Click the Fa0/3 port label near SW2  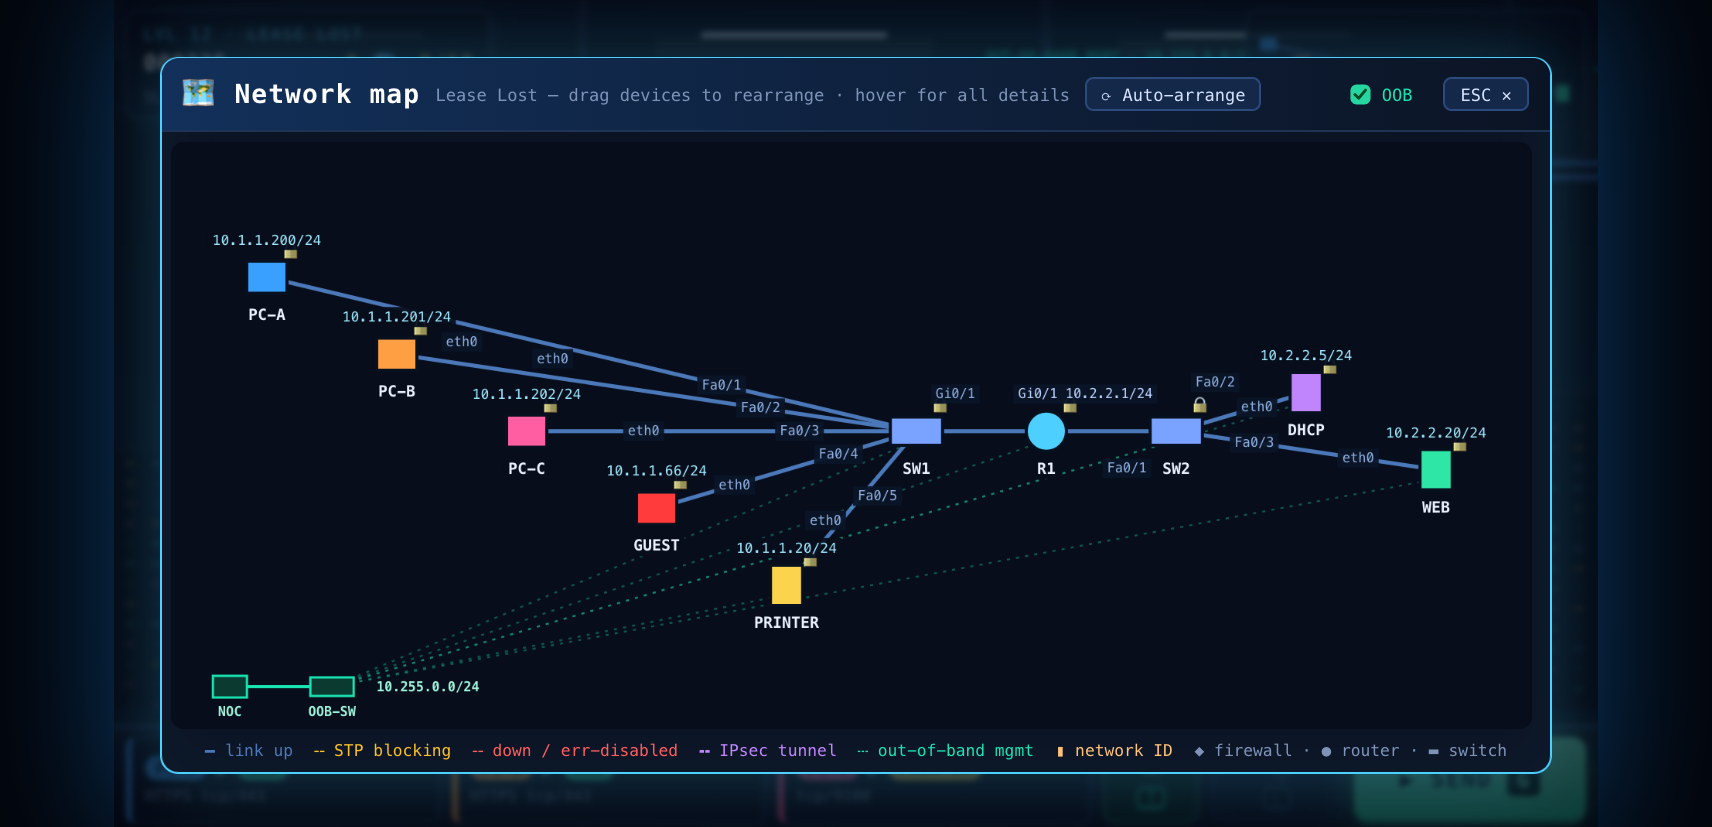pyautogui.click(x=1254, y=442)
